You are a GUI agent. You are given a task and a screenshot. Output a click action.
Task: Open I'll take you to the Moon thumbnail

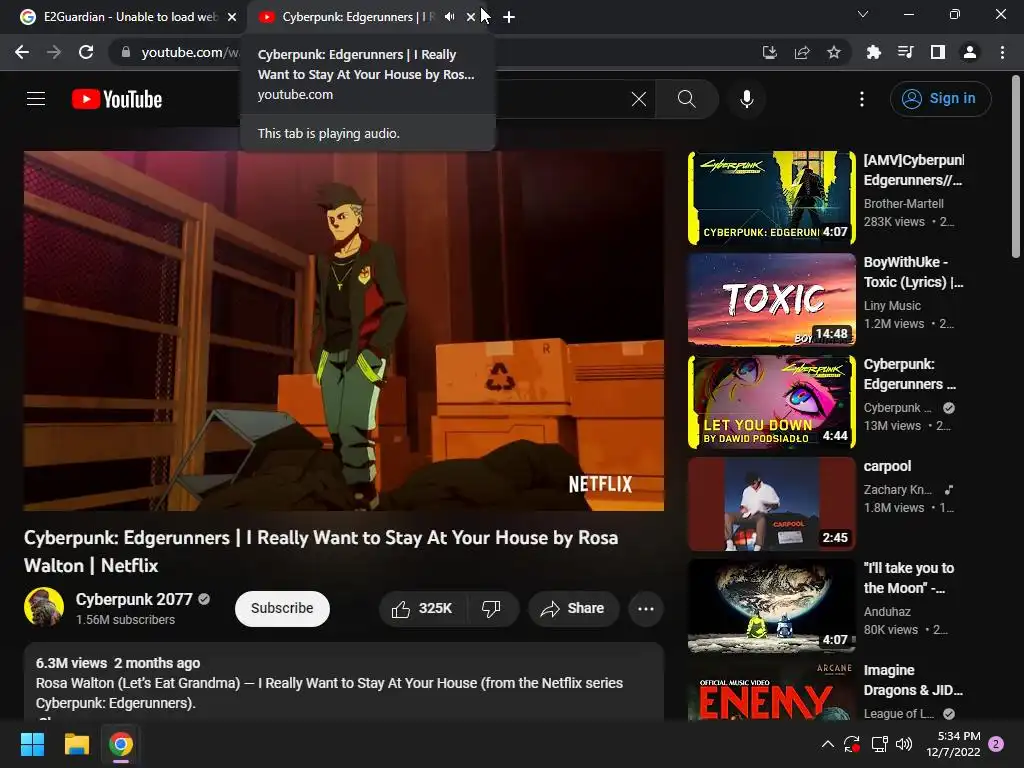pos(772,605)
